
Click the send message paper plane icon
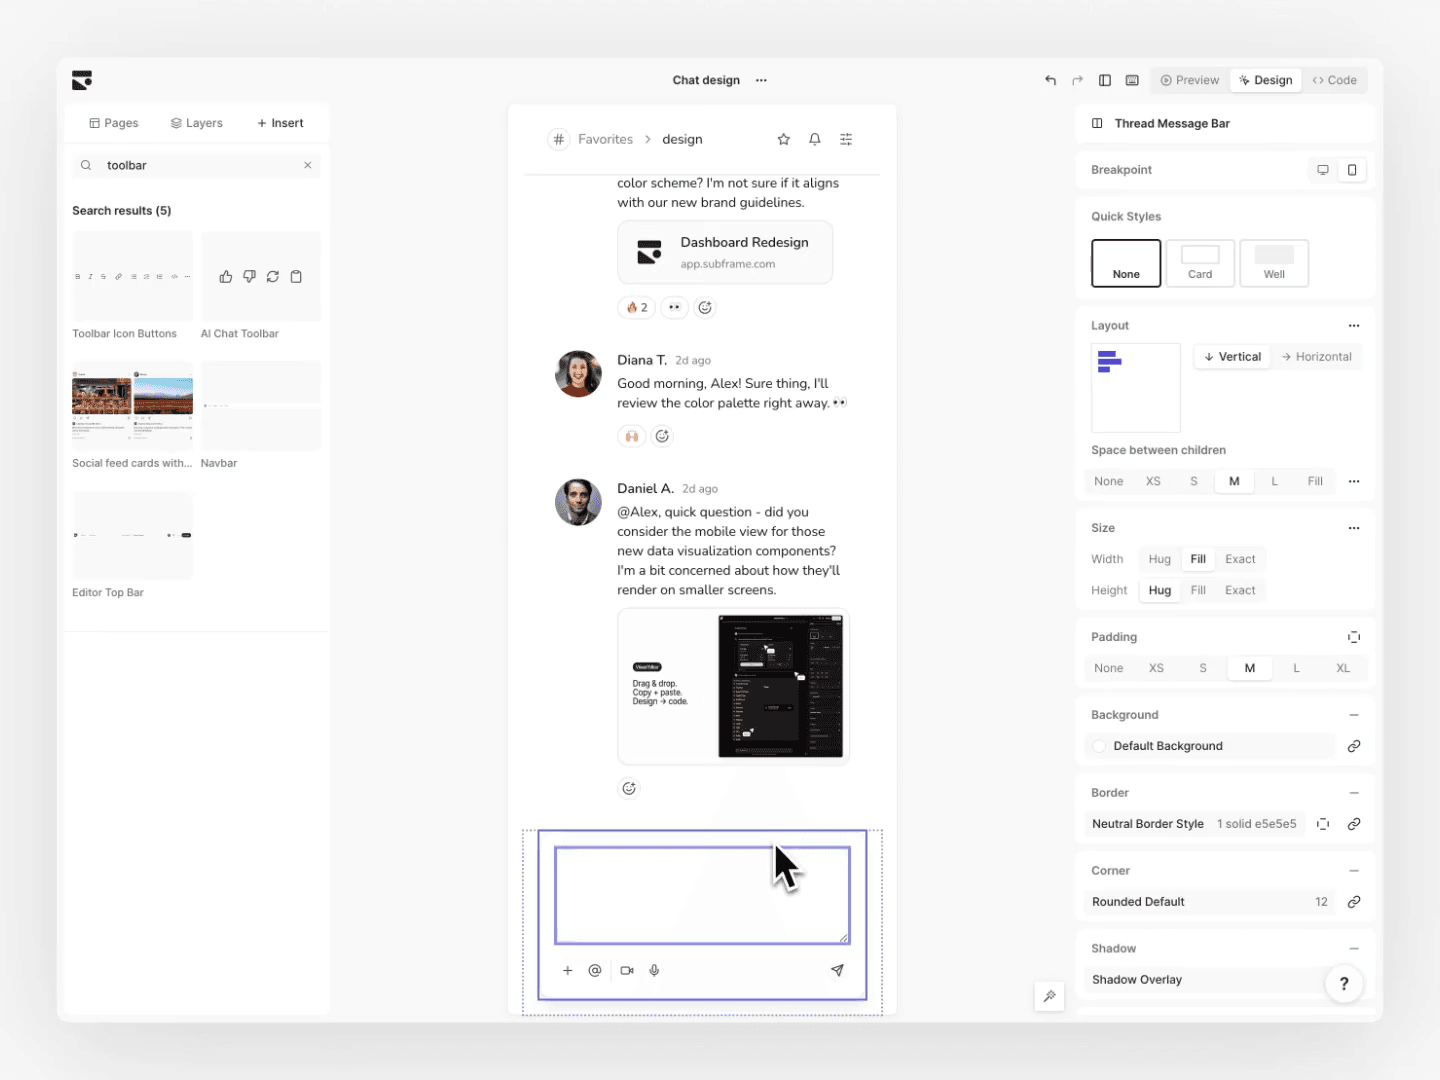(837, 970)
